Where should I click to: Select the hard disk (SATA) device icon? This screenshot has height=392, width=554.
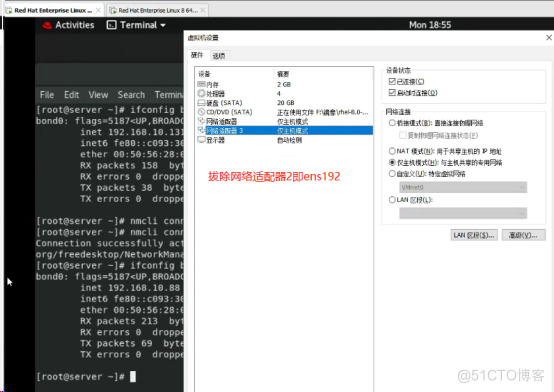point(201,103)
